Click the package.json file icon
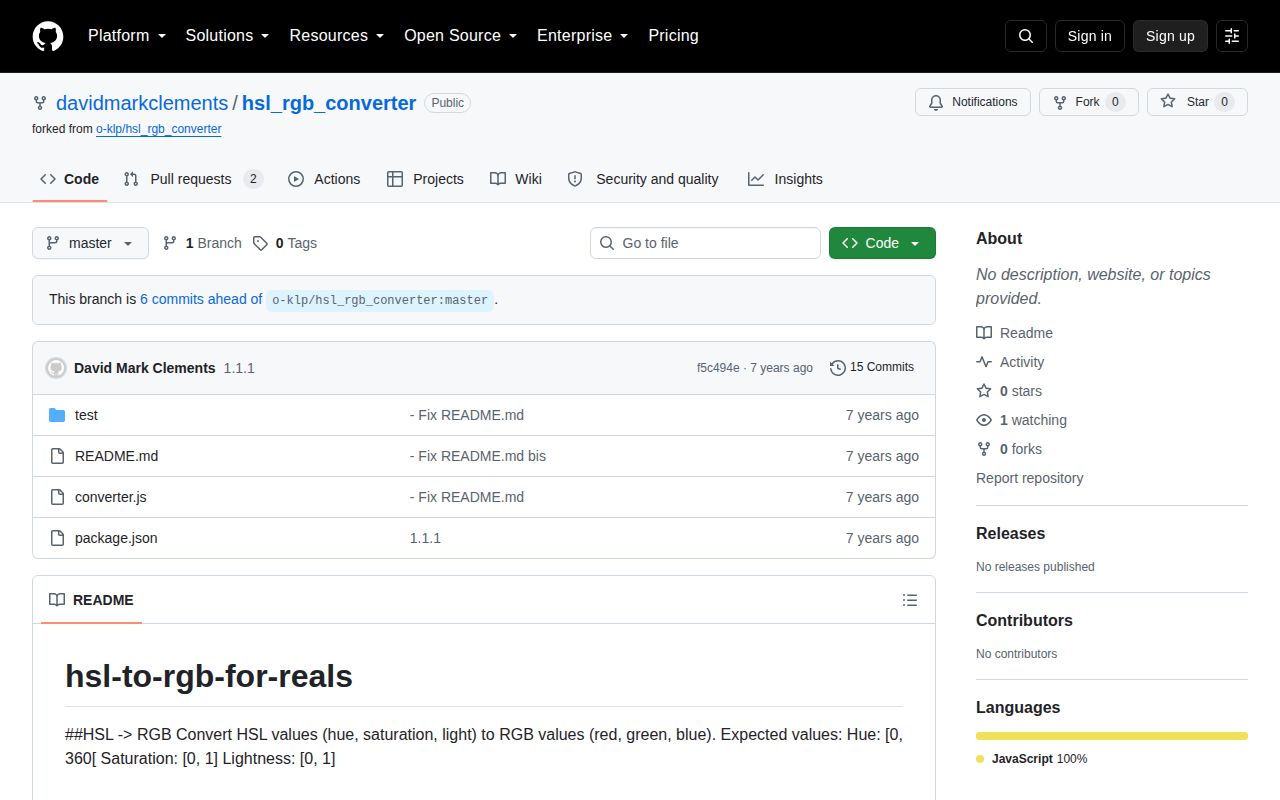Viewport: 1280px width, 800px height. 57,538
